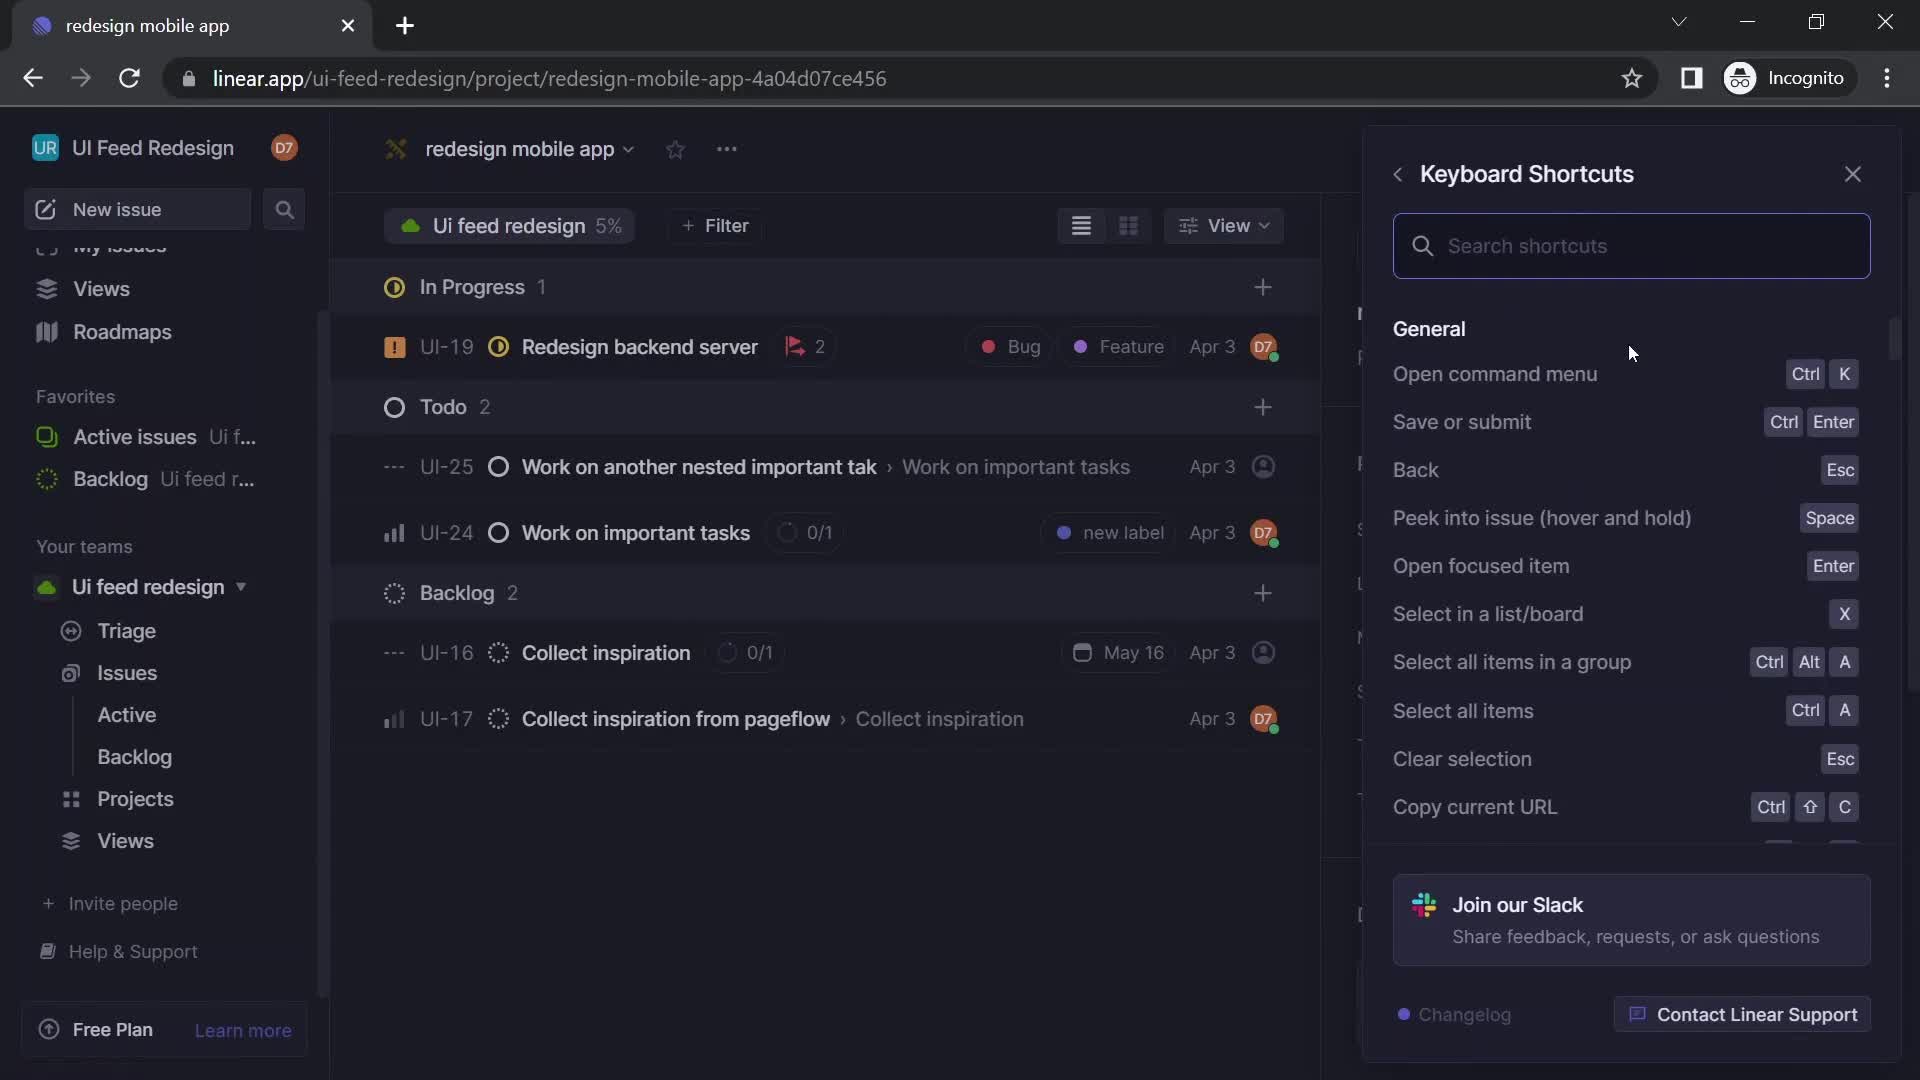Click the In Progress status icon
Image resolution: width=1920 pixels, height=1080 pixels.
click(394, 286)
